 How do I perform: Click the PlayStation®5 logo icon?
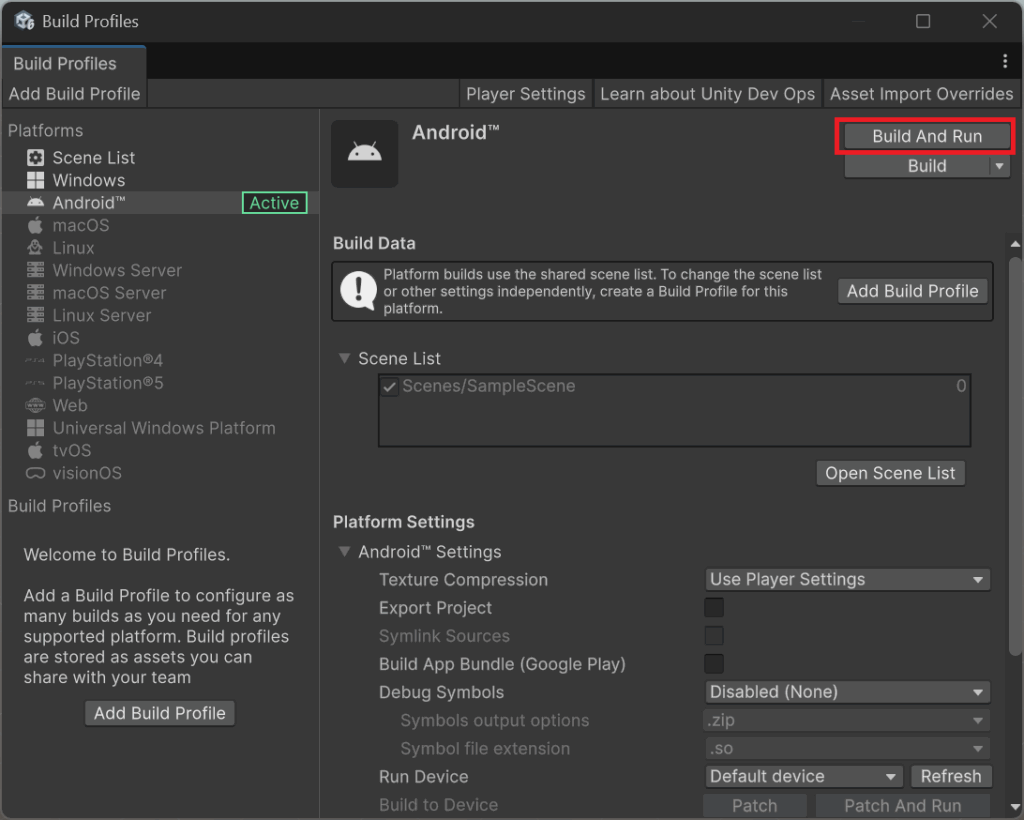click(35, 383)
